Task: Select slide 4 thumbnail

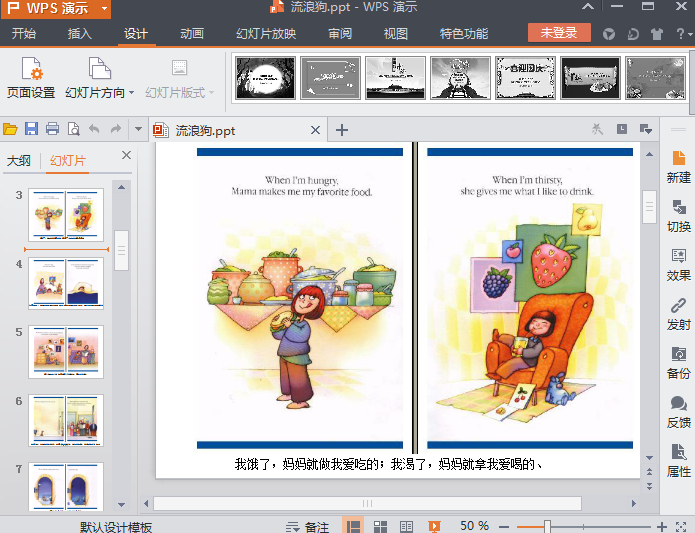Action: (x=66, y=284)
